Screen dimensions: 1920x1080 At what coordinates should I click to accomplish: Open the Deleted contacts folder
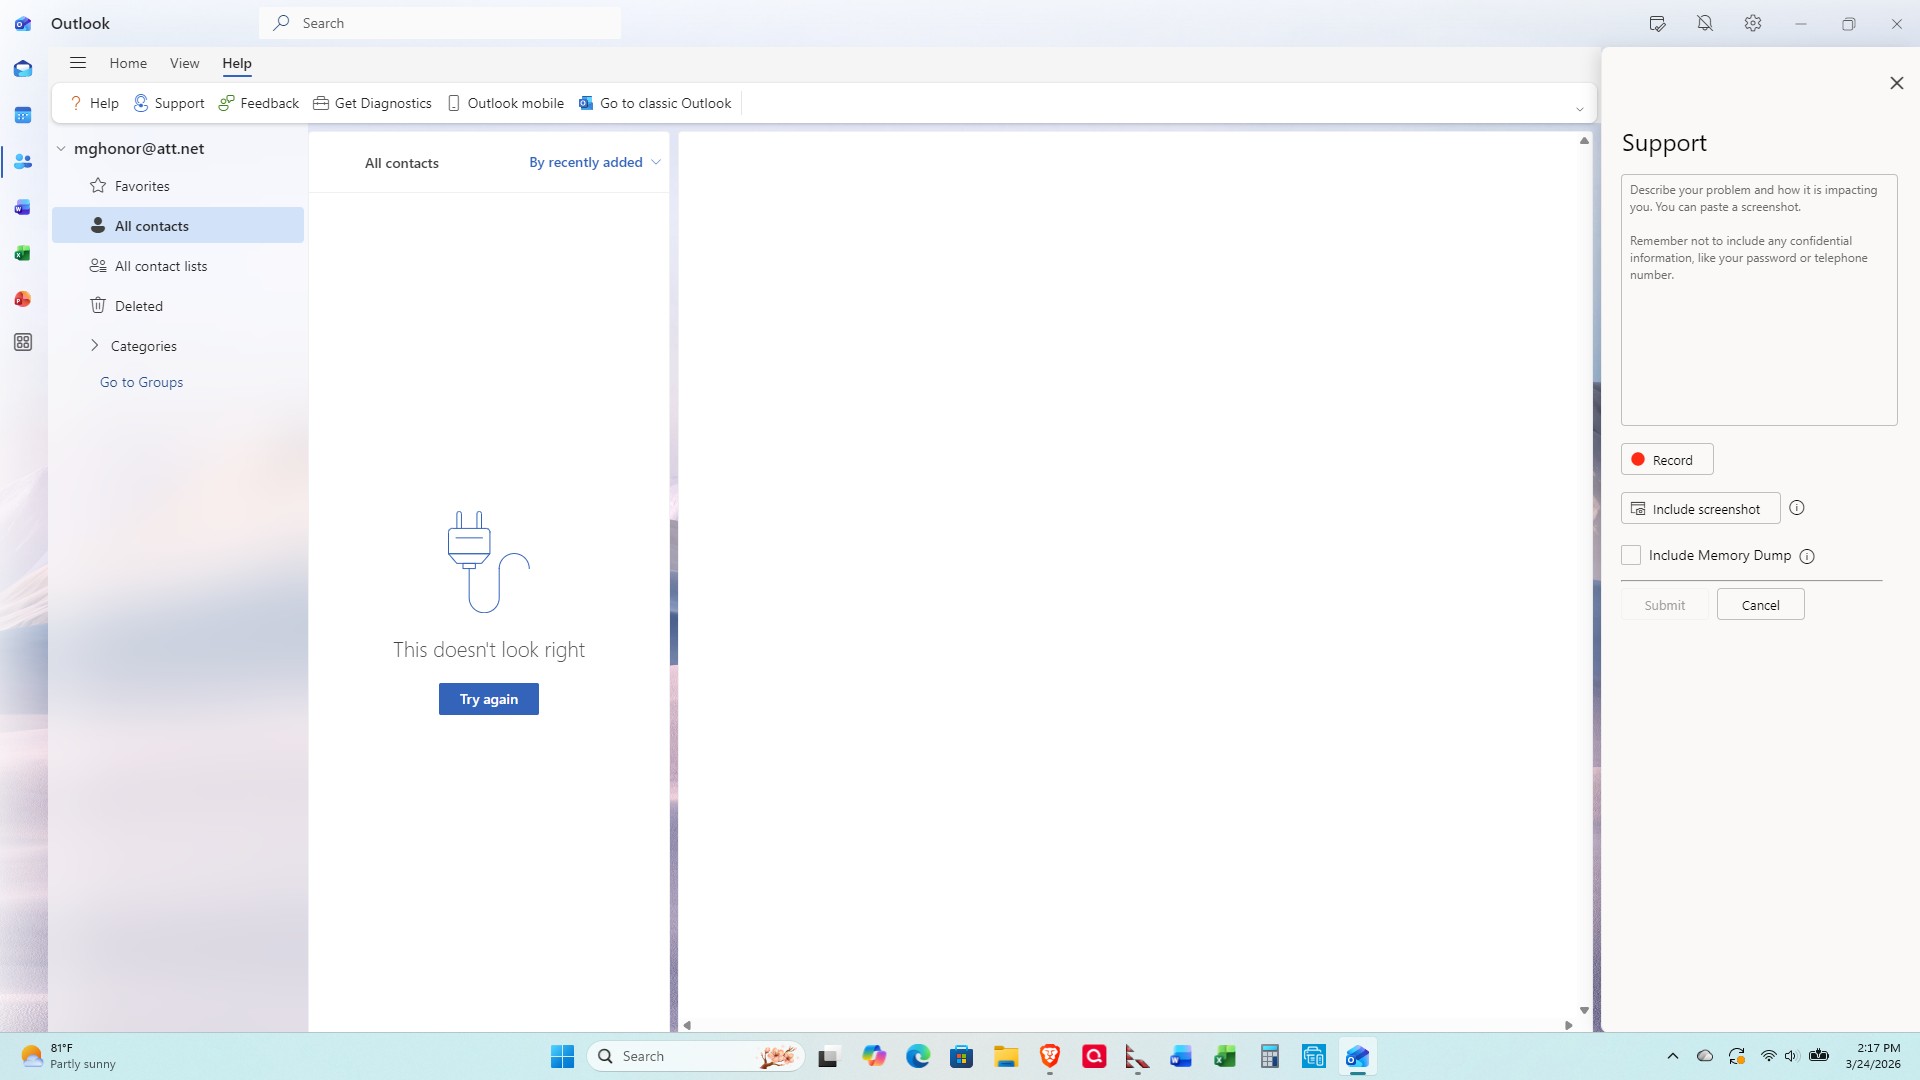tap(178, 306)
